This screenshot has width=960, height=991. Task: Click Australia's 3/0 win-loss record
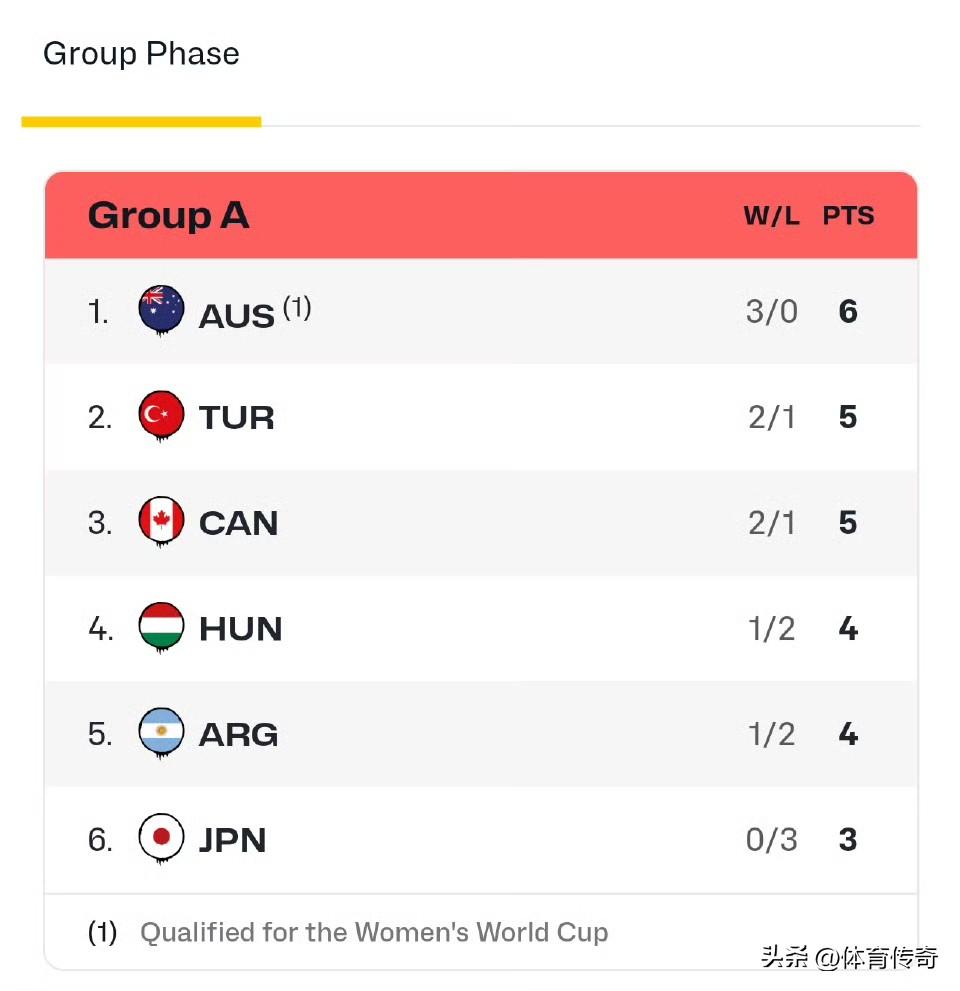[x=771, y=312]
